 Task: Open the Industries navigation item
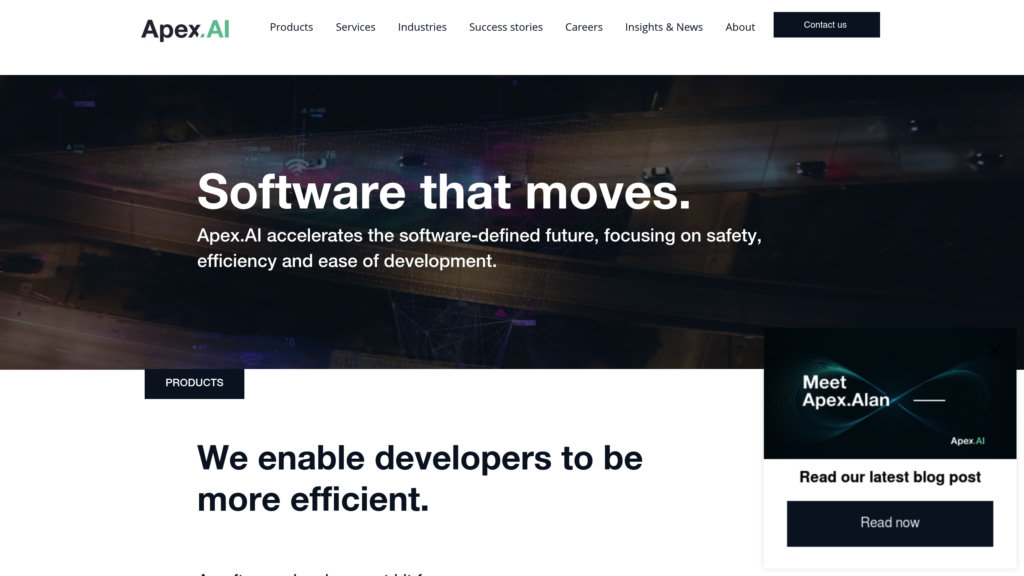tap(422, 27)
